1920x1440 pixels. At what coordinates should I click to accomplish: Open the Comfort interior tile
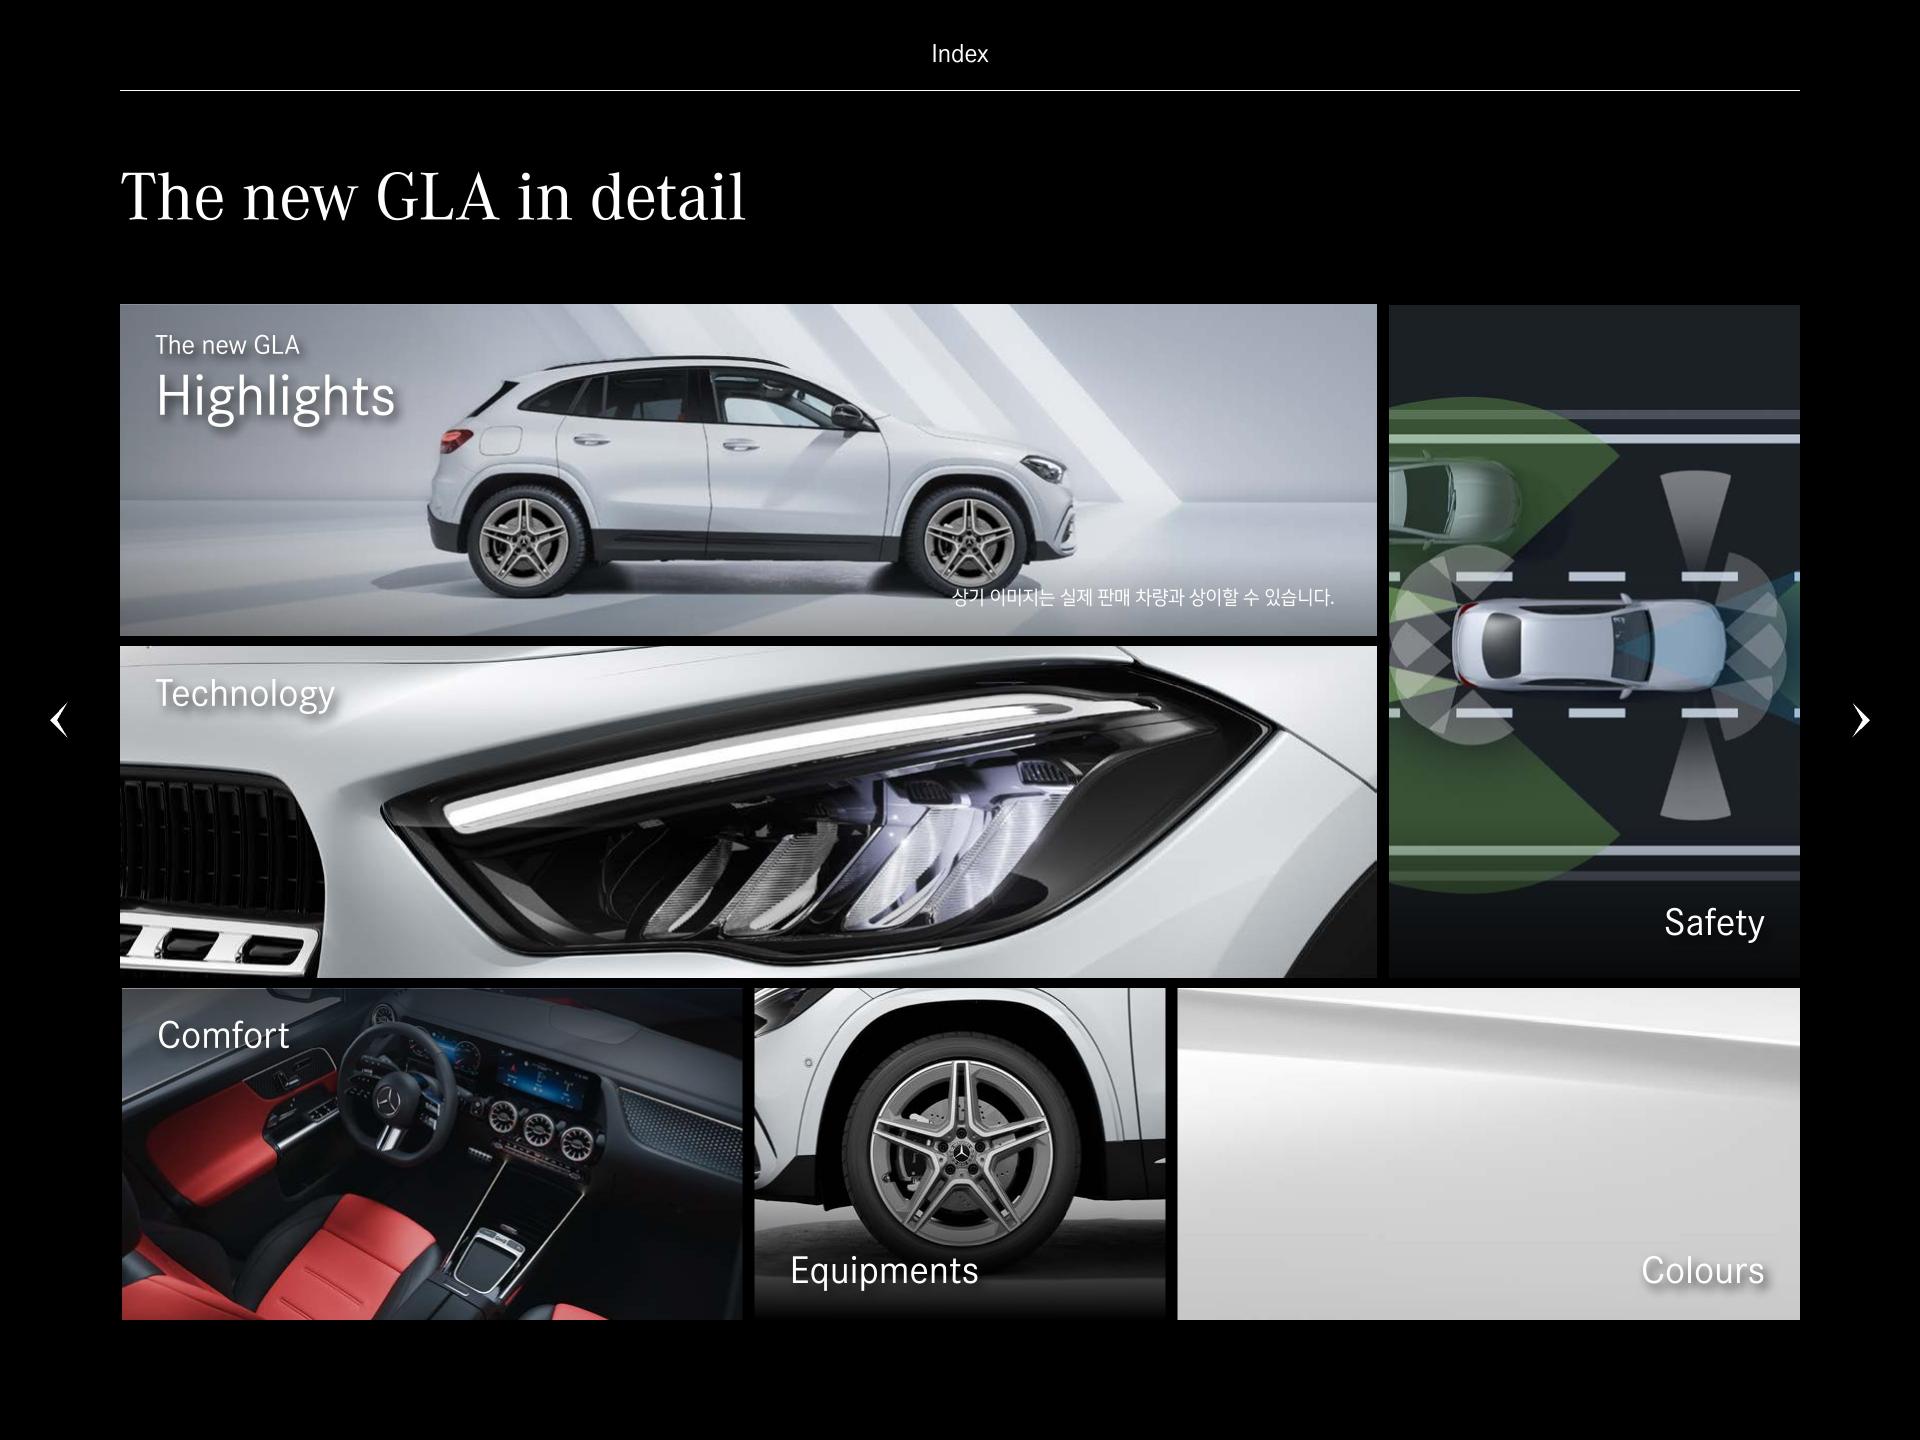pyautogui.click(x=432, y=1154)
